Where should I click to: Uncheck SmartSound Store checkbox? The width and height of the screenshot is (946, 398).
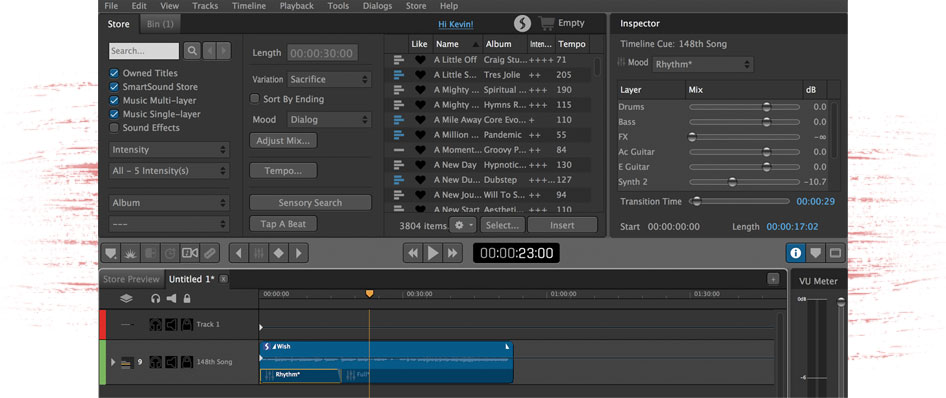click(114, 87)
